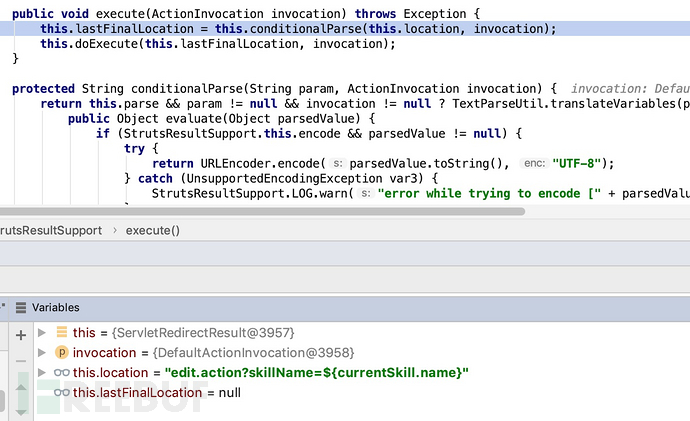Expand the invocation DefaultActionInvocation variable
This screenshot has height=421, width=690.
coord(42,353)
